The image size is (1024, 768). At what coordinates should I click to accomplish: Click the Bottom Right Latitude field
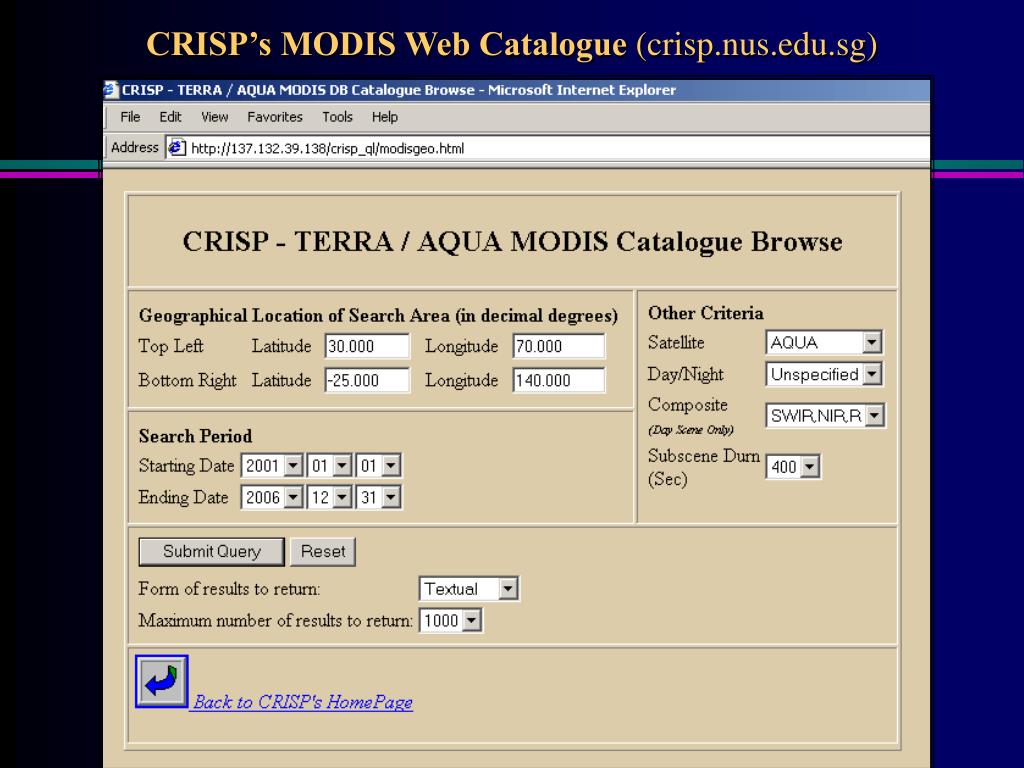pyautogui.click(x=367, y=380)
